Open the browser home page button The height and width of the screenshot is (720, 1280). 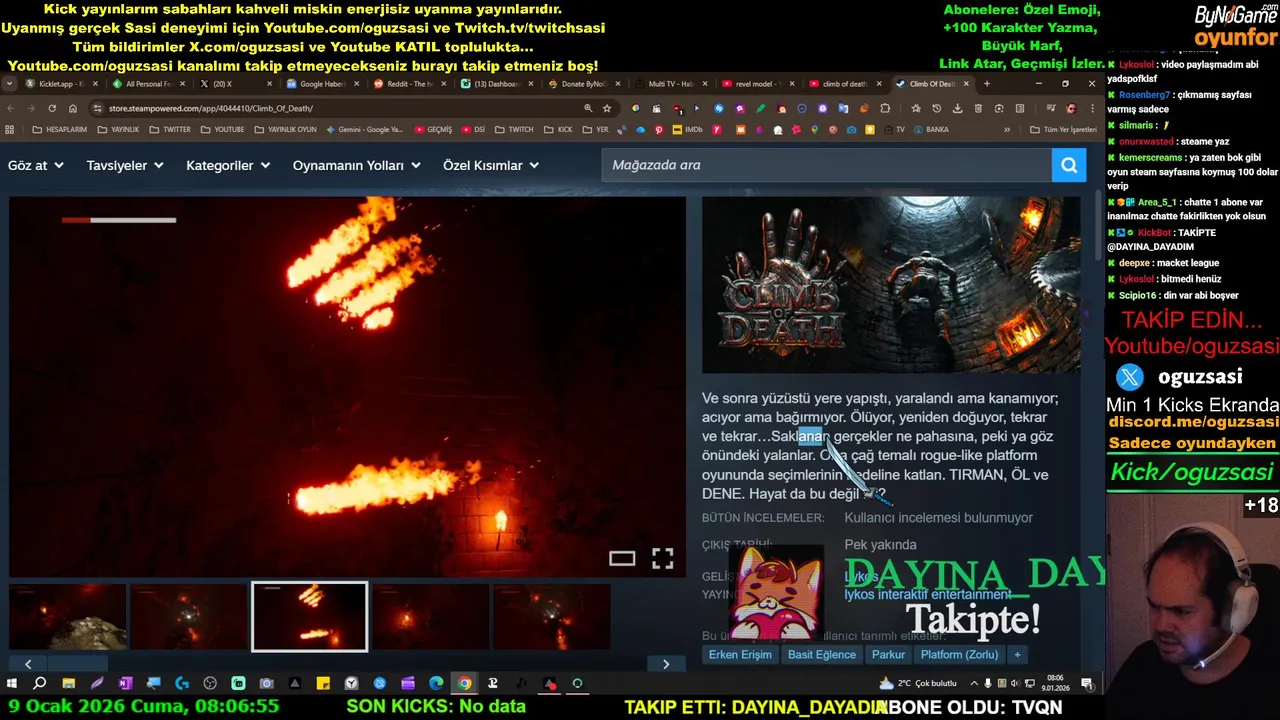pyautogui.click(x=73, y=108)
